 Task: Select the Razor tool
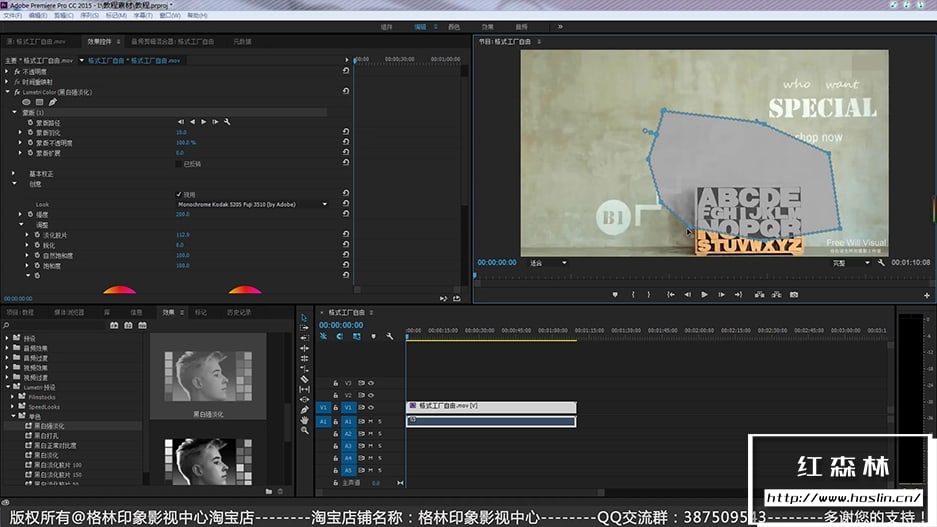[304, 379]
